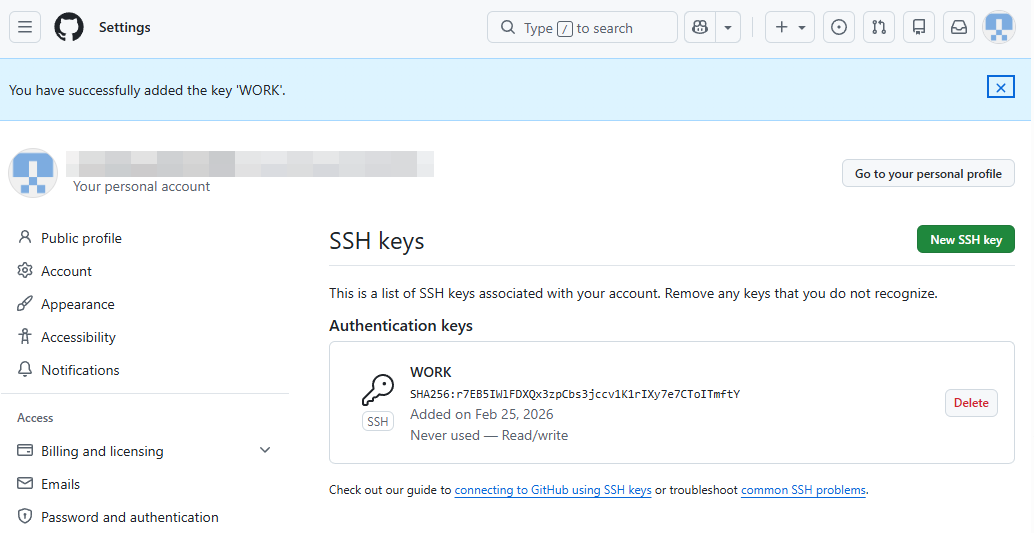This screenshot has width=1034, height=533.
Task: Click the search input field
Action: click(x=582, y=27)
